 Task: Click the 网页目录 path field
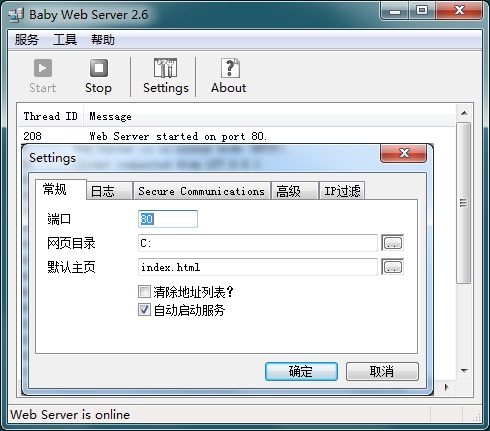click(258, 243)
